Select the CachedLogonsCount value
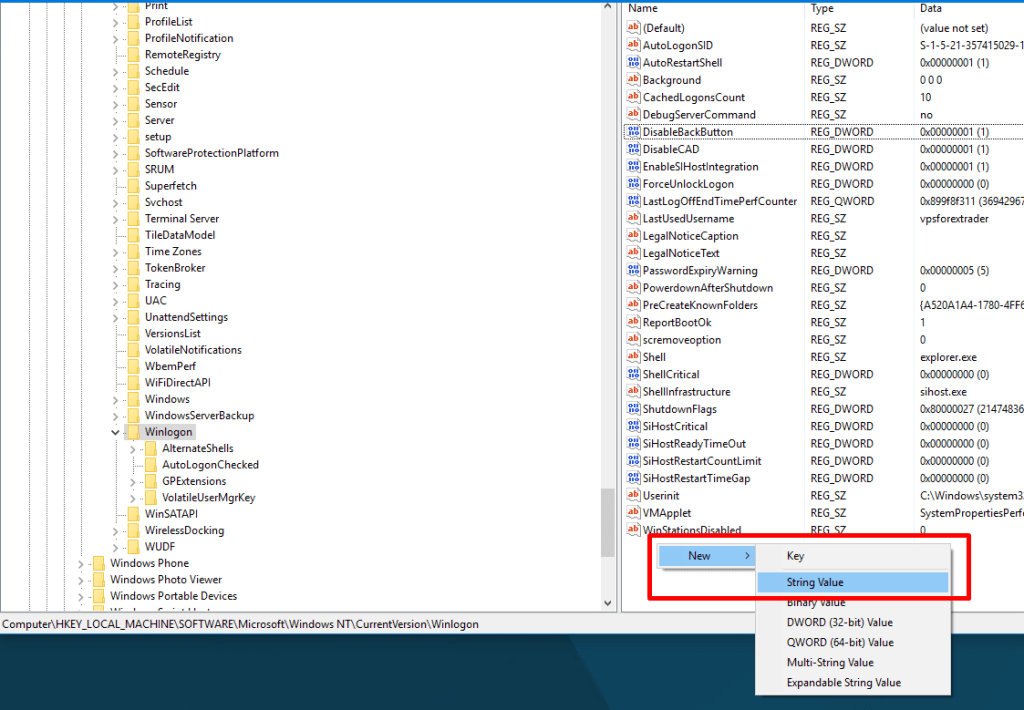The width and height of the screenshot is (1024, 710). [694, 97]
